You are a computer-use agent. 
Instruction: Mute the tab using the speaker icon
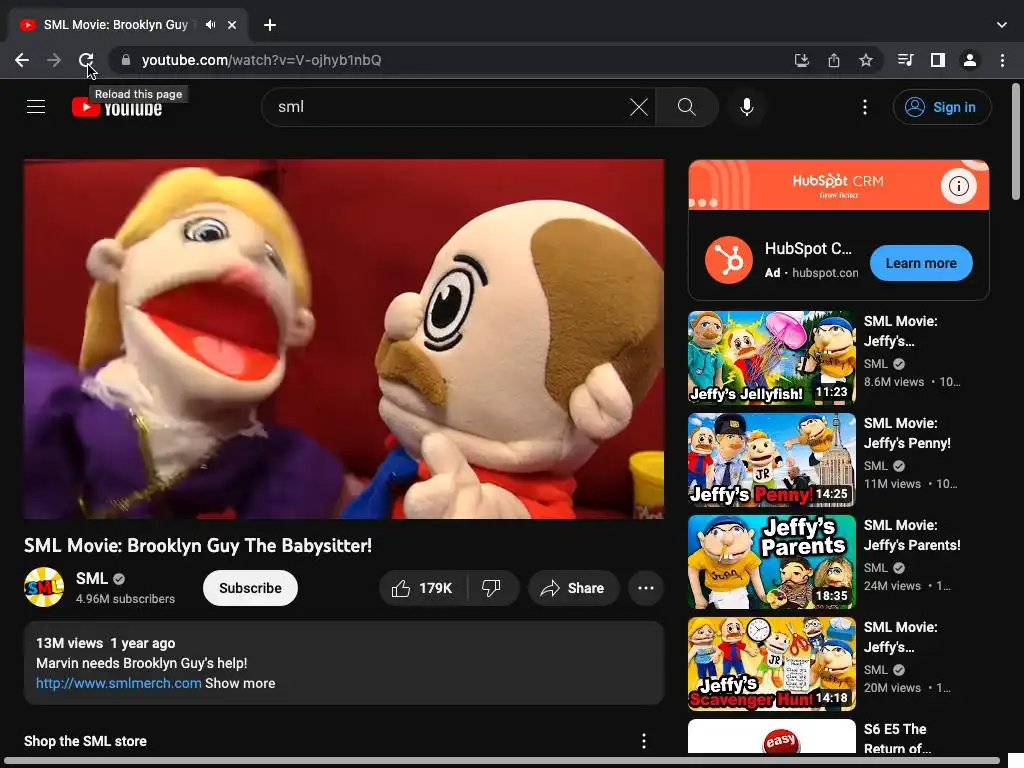[x=210, y=25]
